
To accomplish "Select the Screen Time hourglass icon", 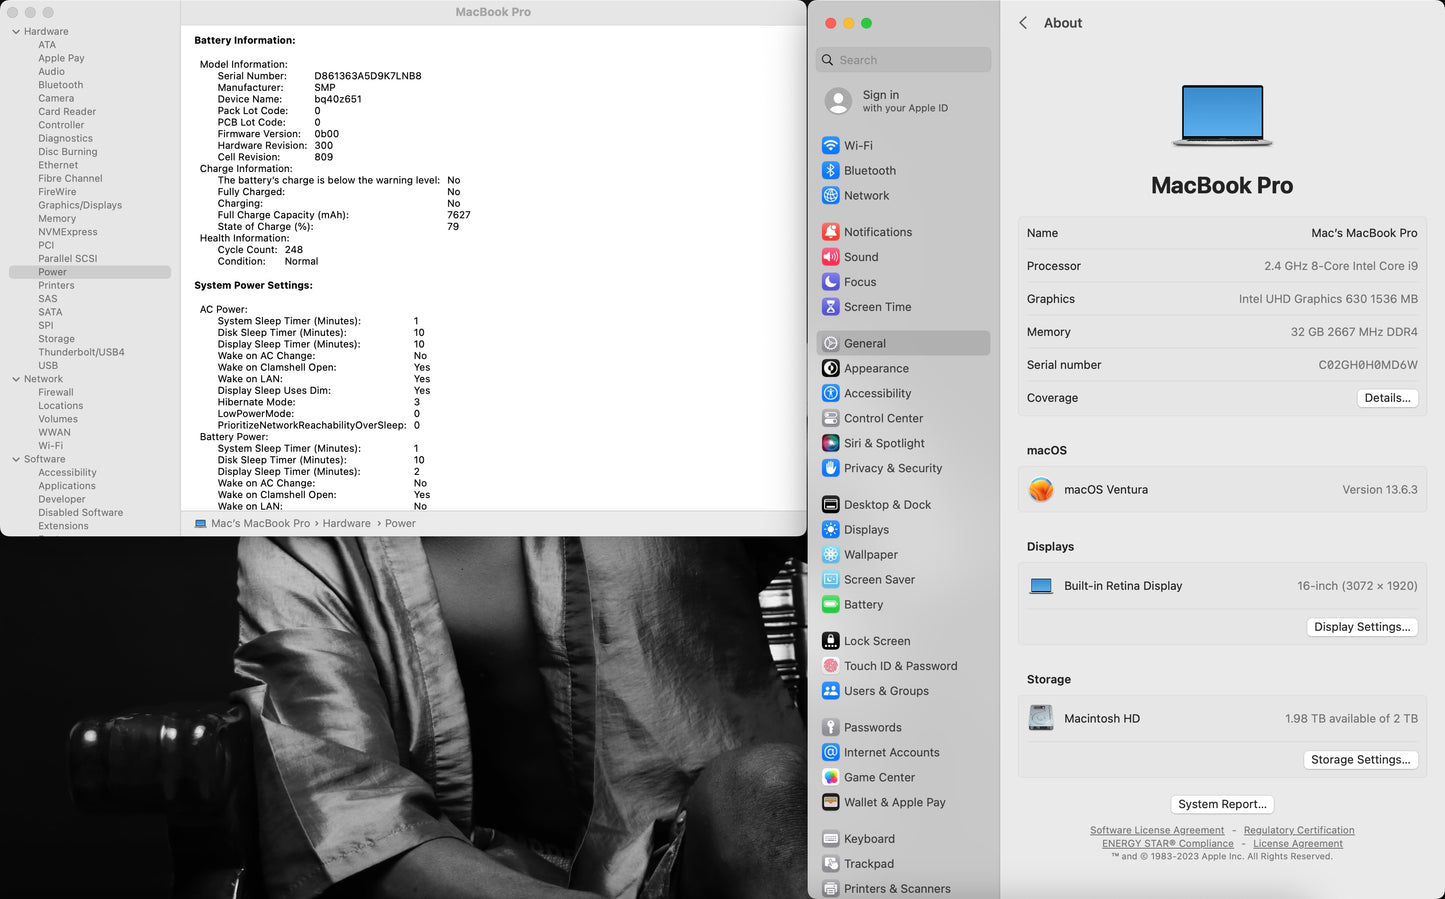I will pyautogui.click(x=830, y=306).
